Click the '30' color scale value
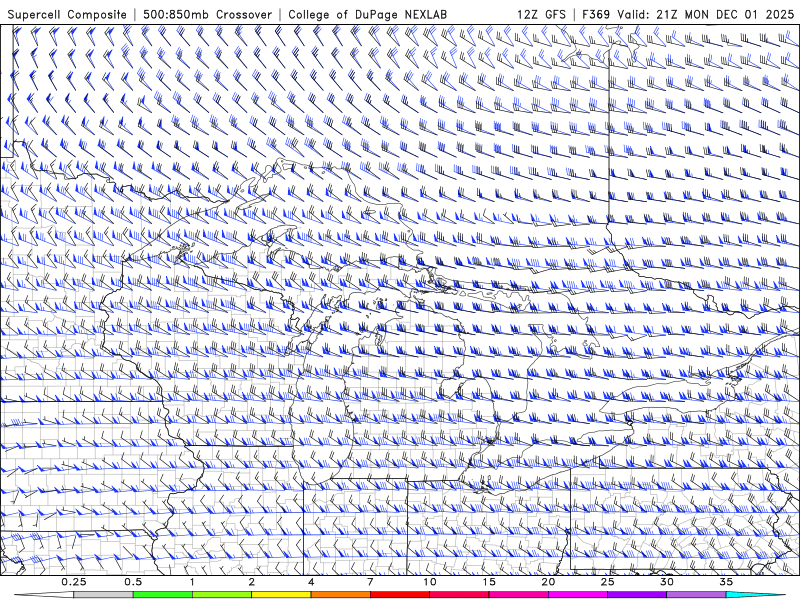 (x=667, y=582)
